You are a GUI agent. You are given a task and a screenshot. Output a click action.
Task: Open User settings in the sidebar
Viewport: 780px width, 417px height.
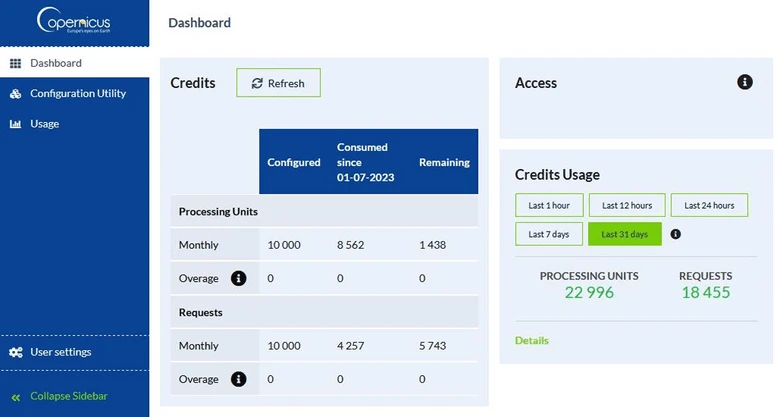[60, 352]
